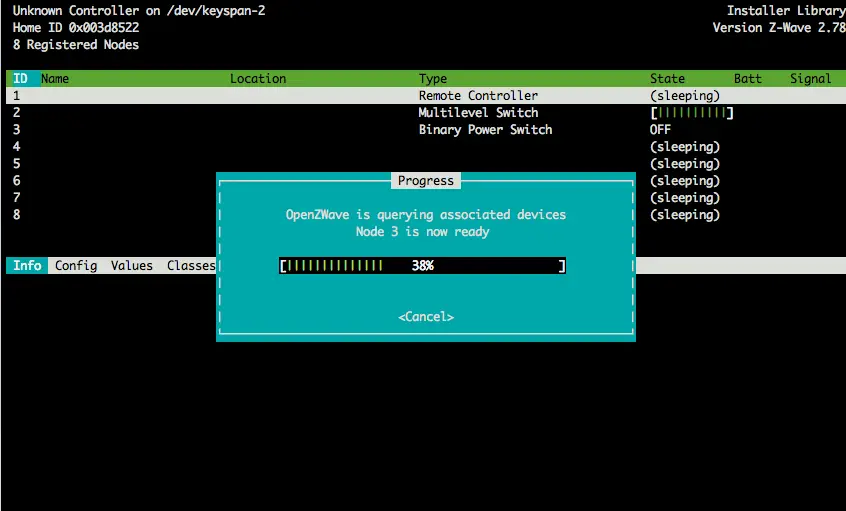Click the Name column header

pyautogui.click(x=54, y=79)
